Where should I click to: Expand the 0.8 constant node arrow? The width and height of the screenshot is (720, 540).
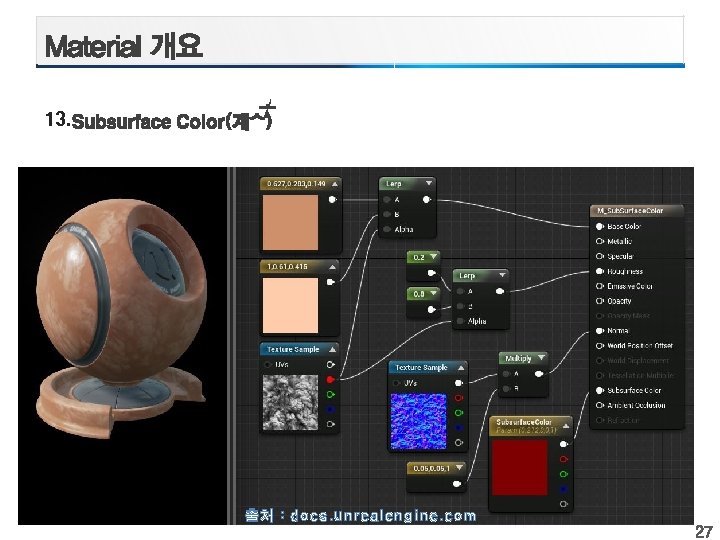coord(433,294)
